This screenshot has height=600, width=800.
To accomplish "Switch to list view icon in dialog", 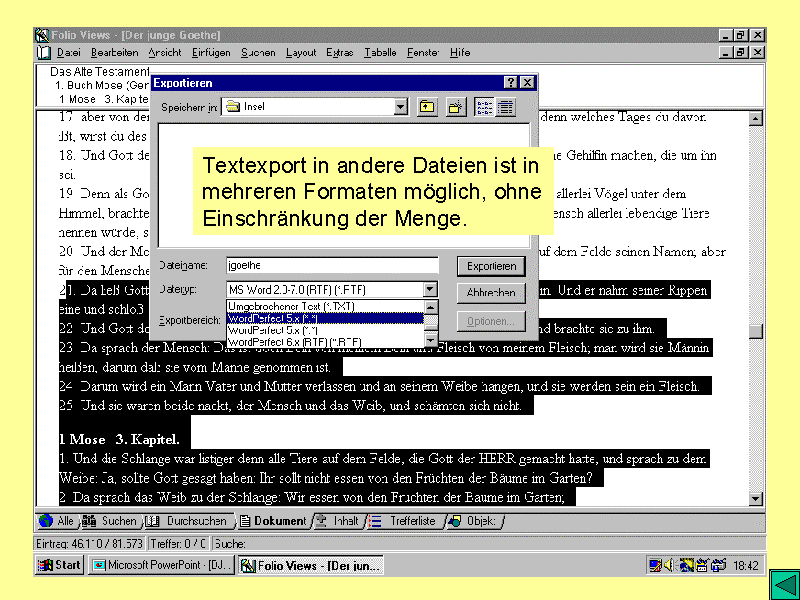I will pos(485,107).
